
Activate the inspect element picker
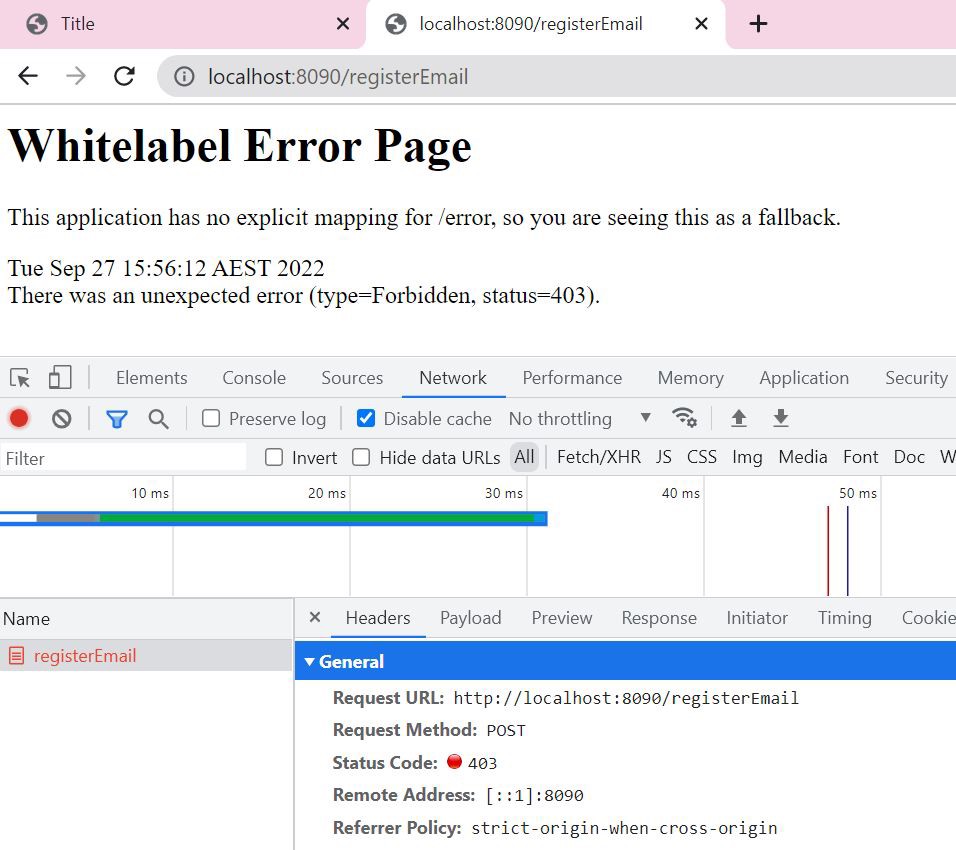click(x=20, y=378)
